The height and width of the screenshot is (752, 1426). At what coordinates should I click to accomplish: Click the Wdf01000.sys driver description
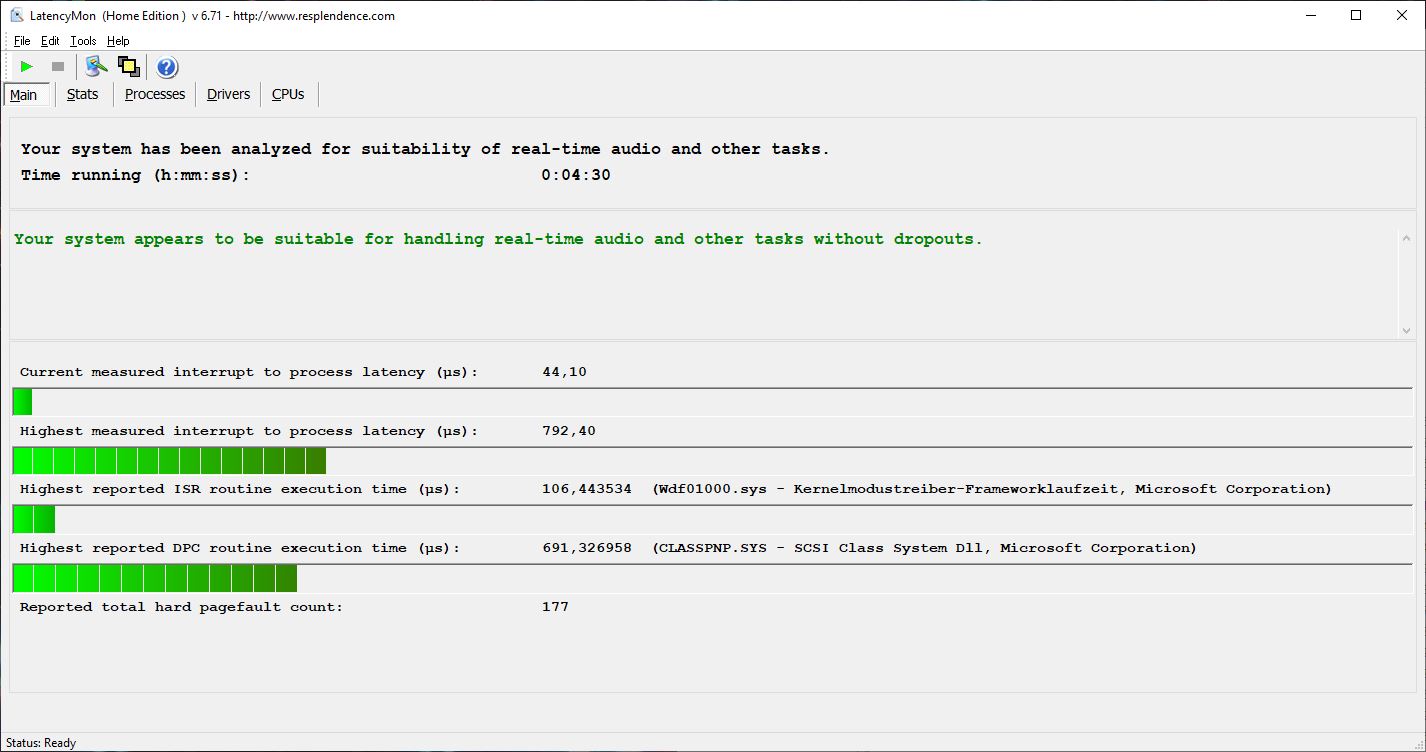(x=991, y=489)
